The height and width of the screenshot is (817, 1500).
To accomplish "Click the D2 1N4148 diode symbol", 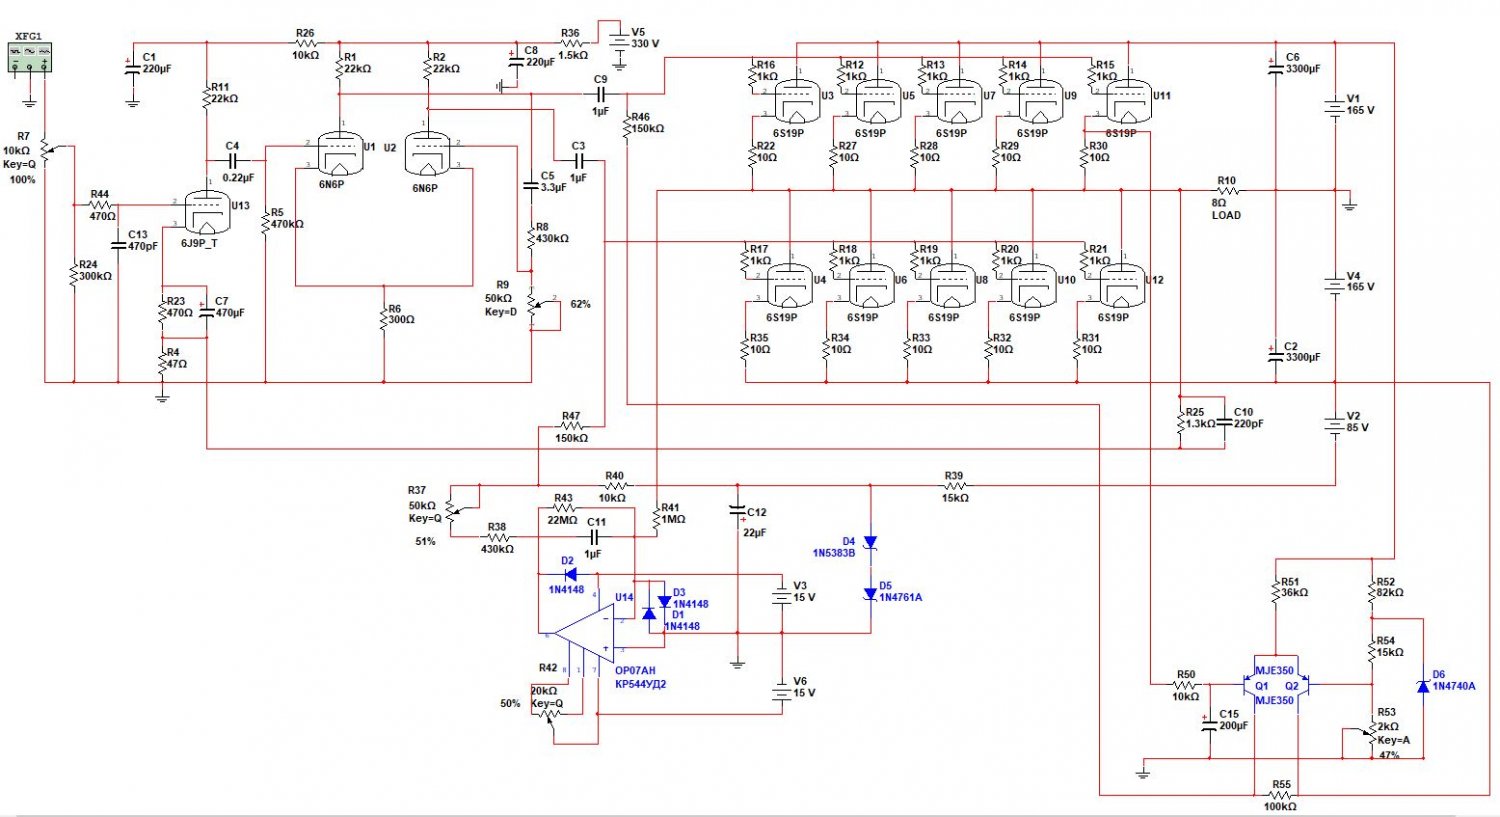I will tap(569, 574).
